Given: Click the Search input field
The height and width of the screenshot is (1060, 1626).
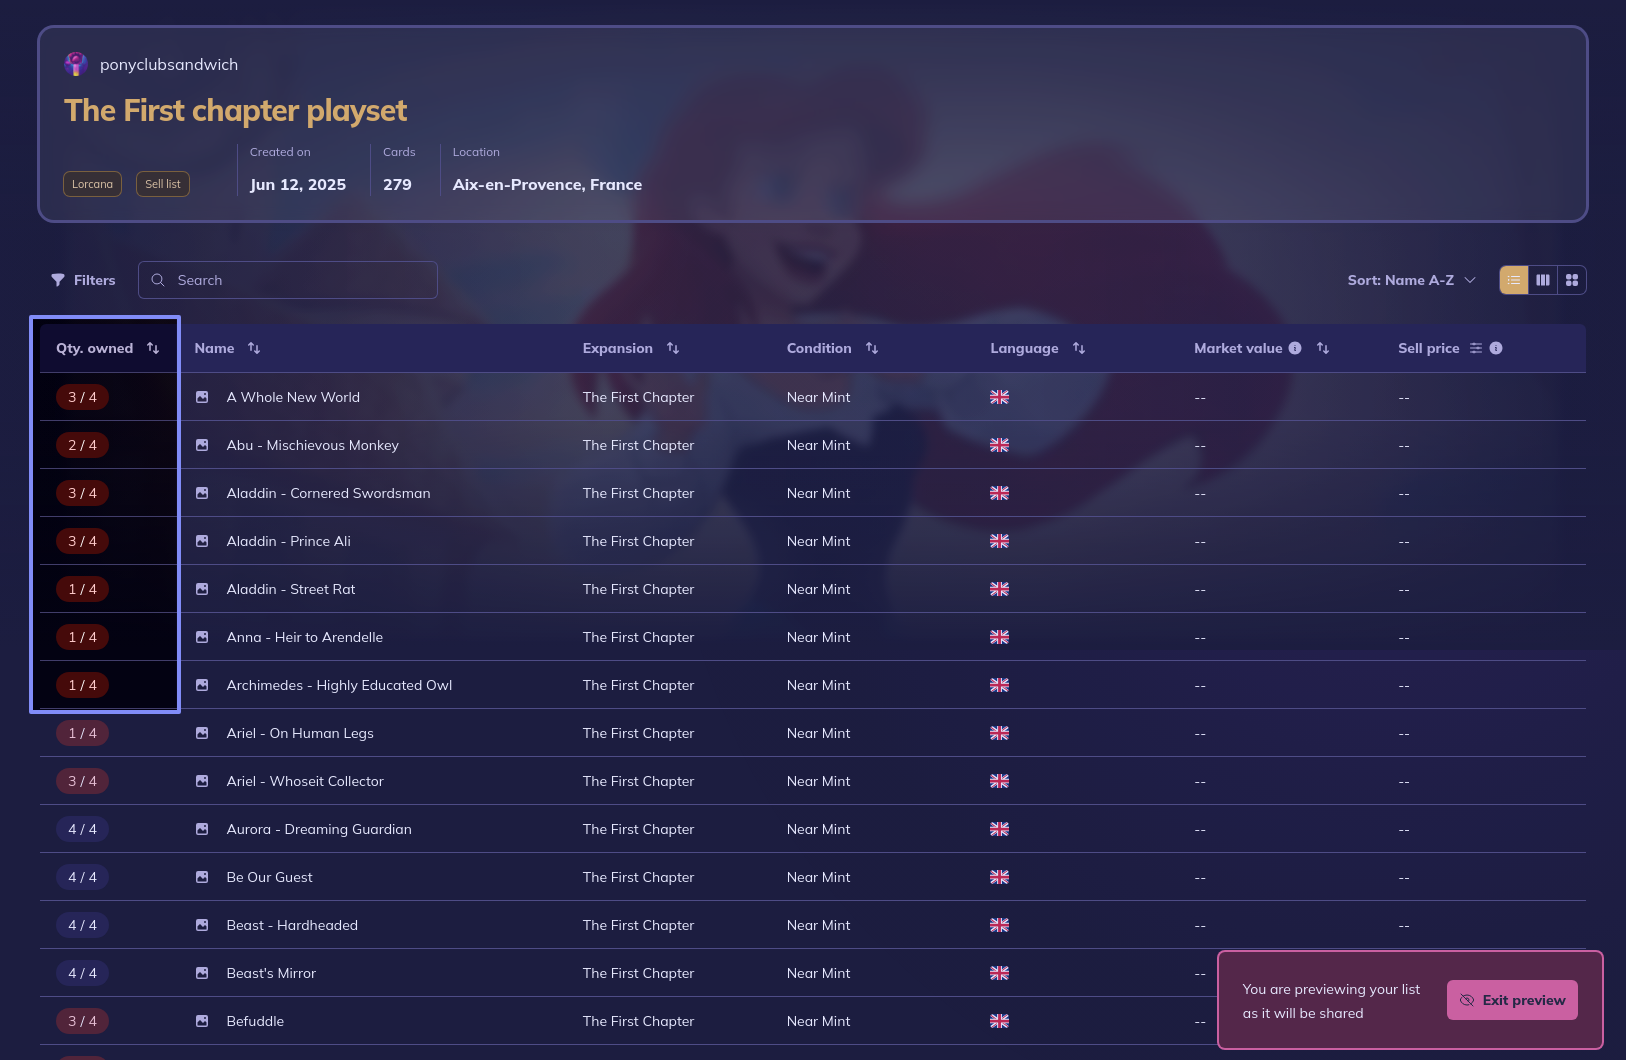Looking at the screenshot, I should coord(300,280).
